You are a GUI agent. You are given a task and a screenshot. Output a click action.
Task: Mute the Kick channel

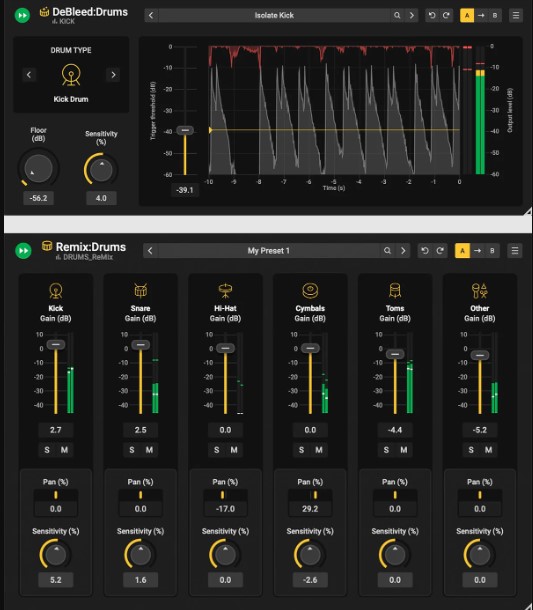[65, 450]
